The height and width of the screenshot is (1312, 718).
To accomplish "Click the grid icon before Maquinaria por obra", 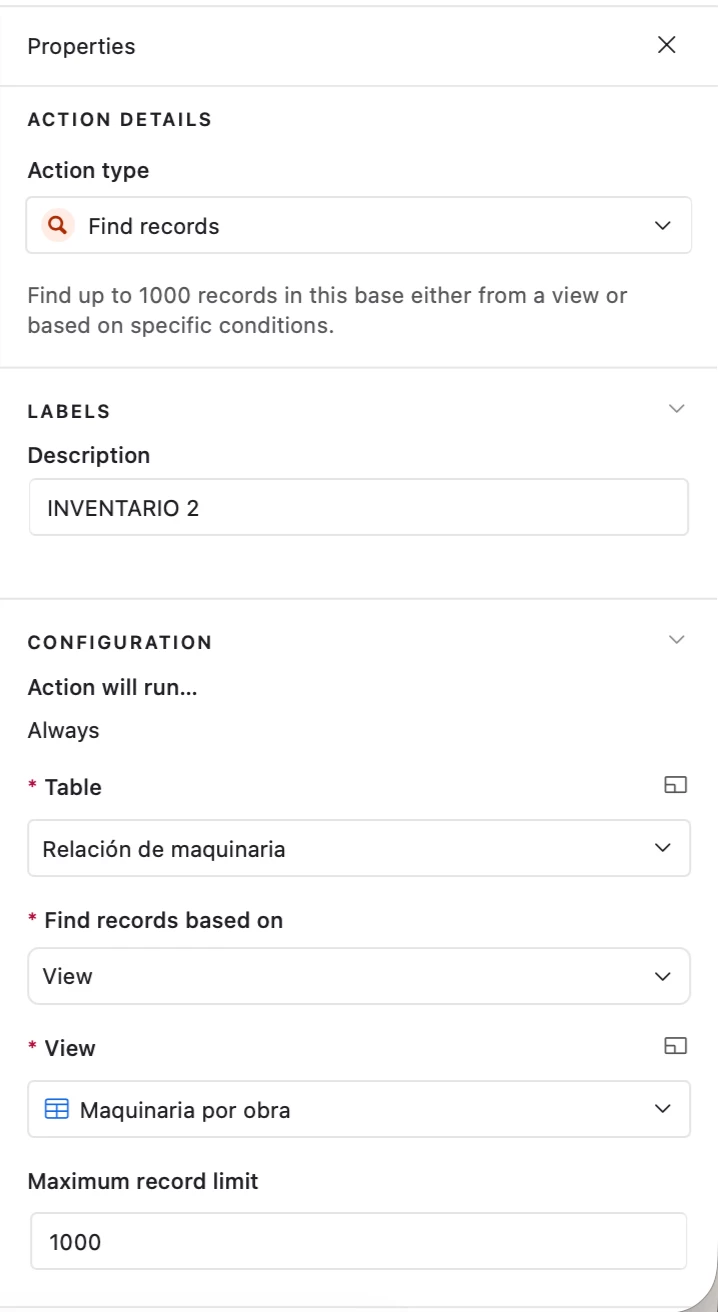I will point(57,1109).
